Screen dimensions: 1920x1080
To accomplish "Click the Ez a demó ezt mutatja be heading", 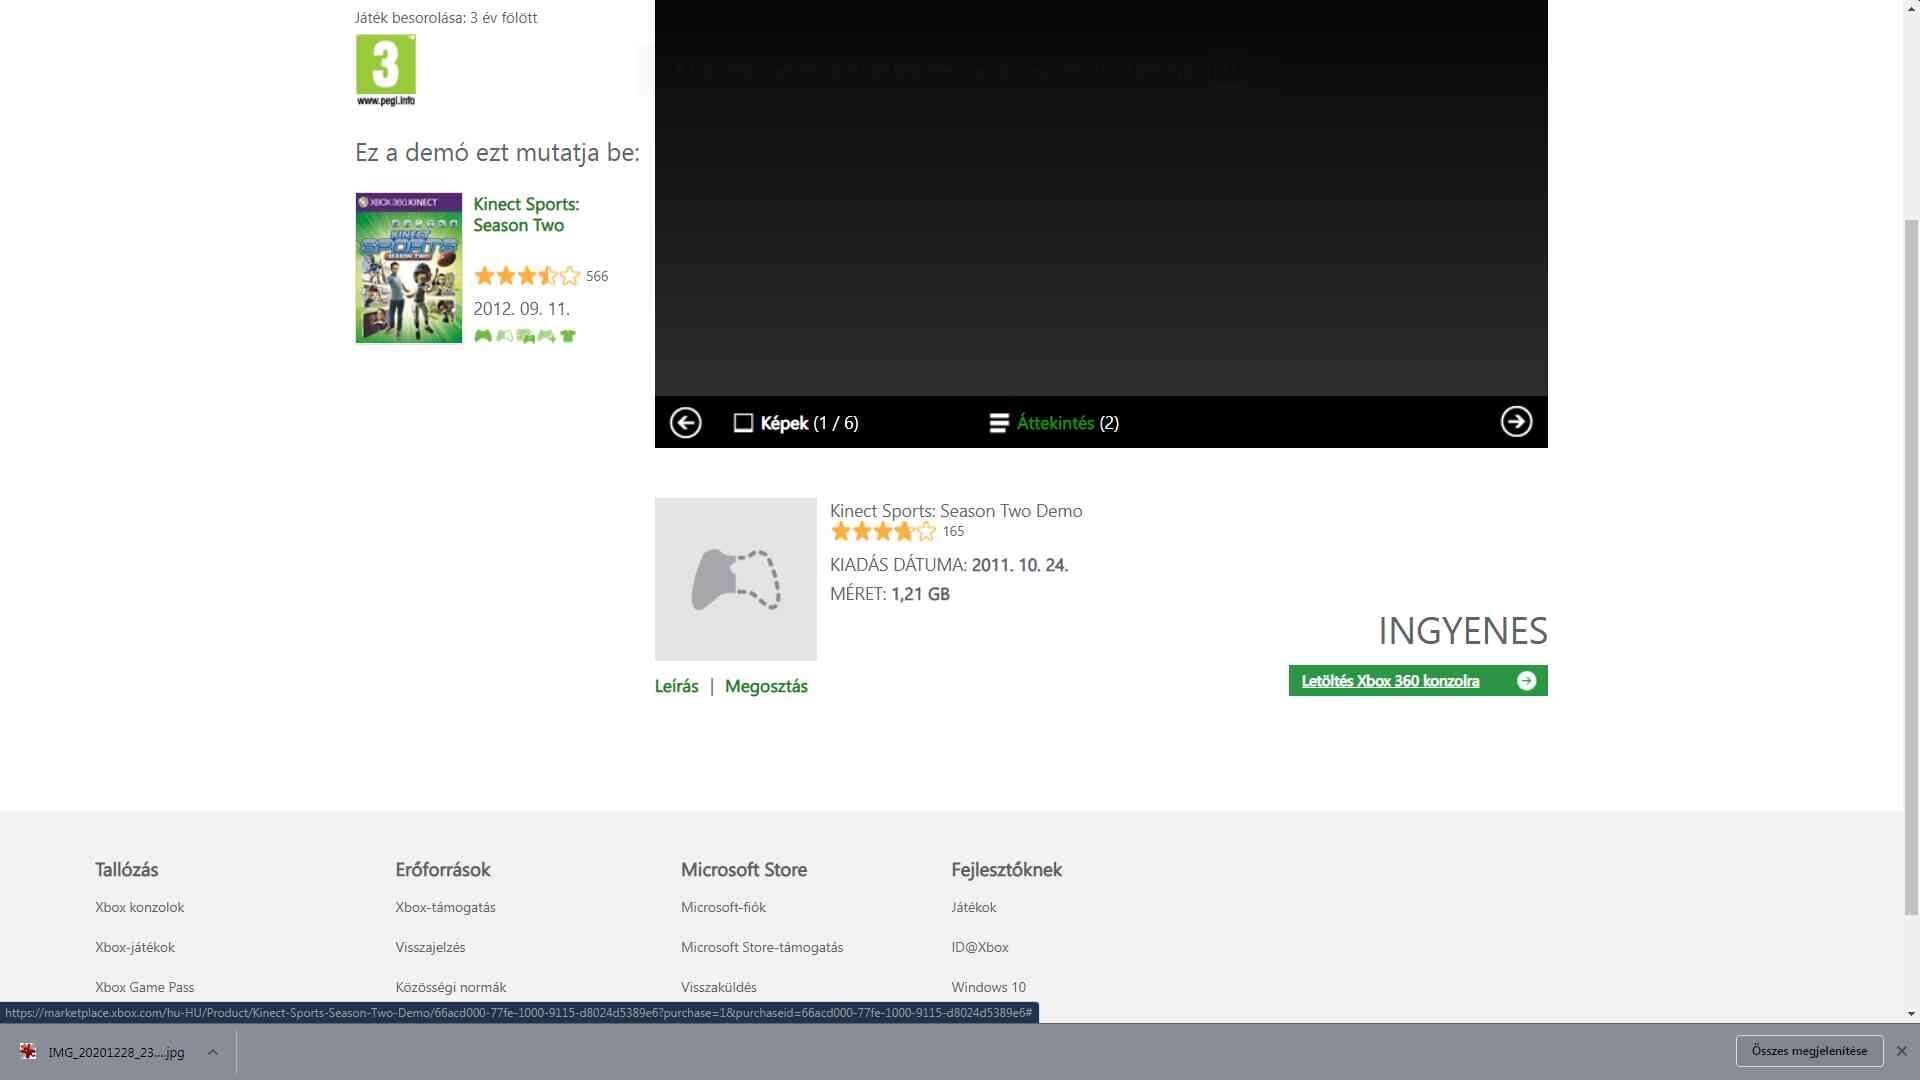I will 497,153.
